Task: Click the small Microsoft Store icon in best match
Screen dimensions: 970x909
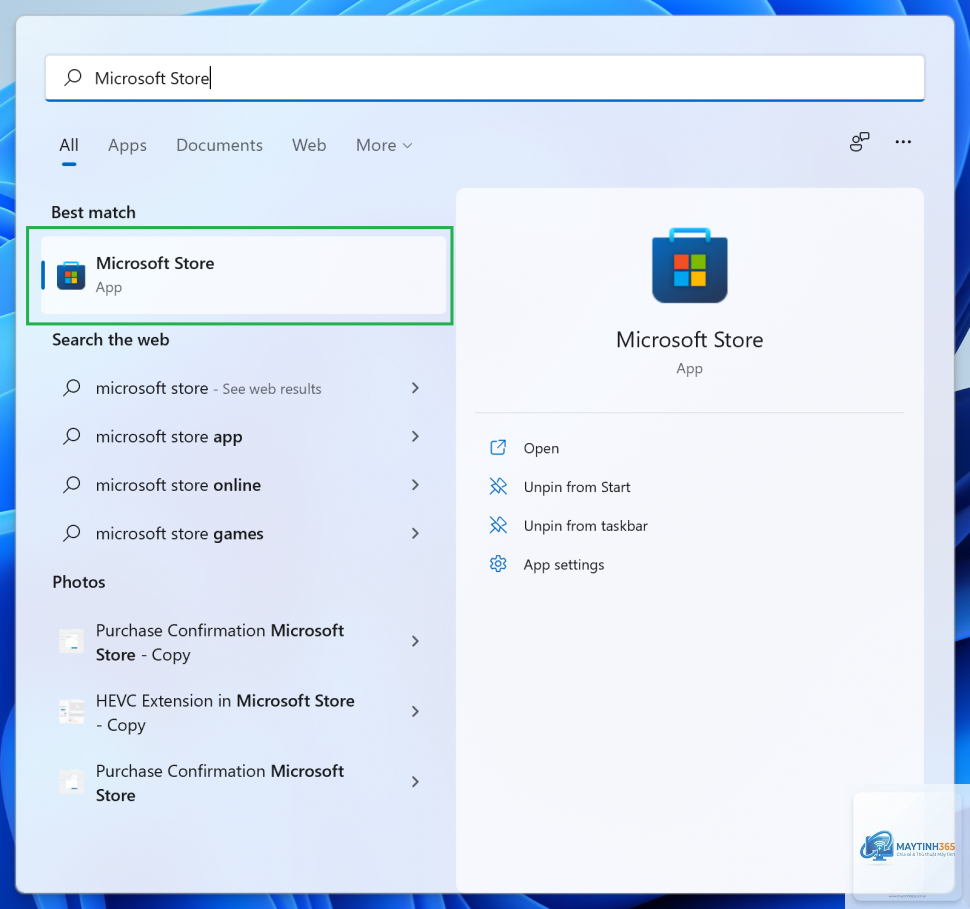Action: point(71,275)
